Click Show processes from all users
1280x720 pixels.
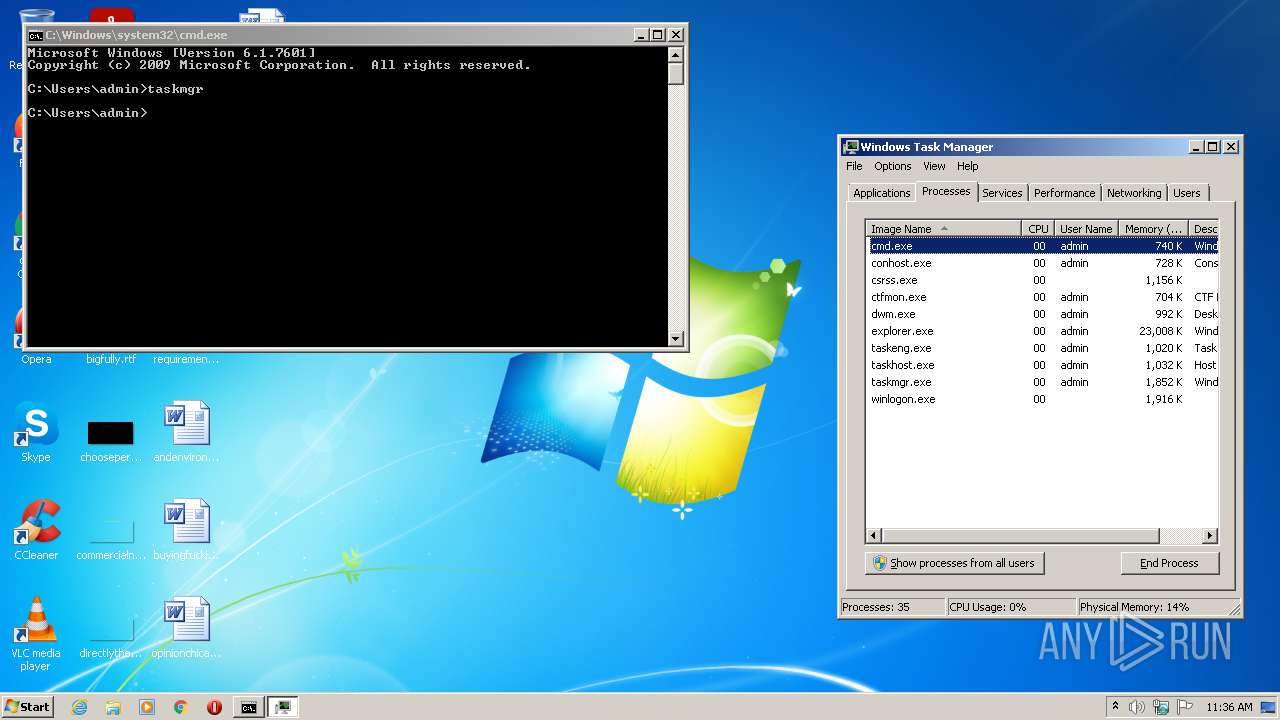pos(954,563)
